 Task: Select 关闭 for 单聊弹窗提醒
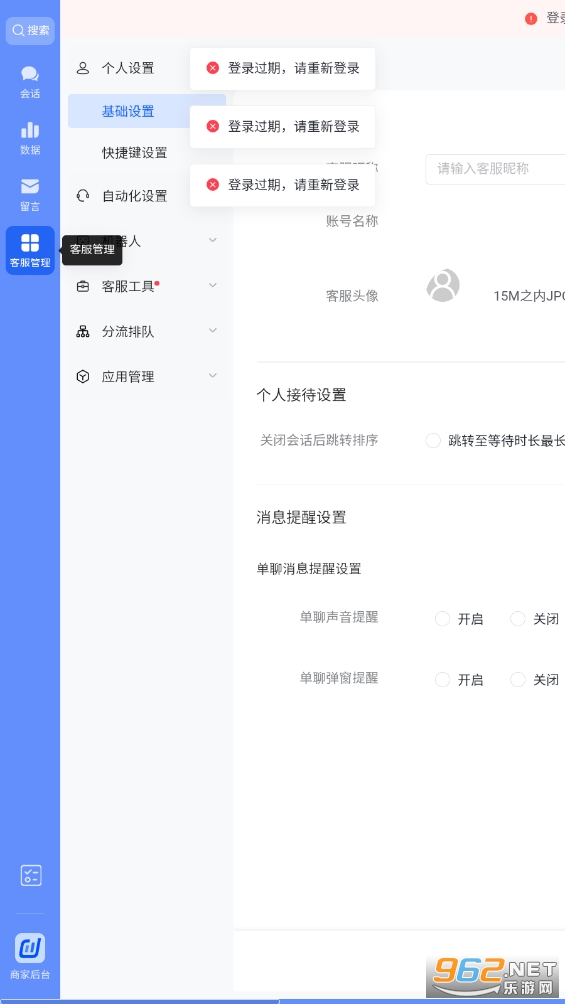518,679
